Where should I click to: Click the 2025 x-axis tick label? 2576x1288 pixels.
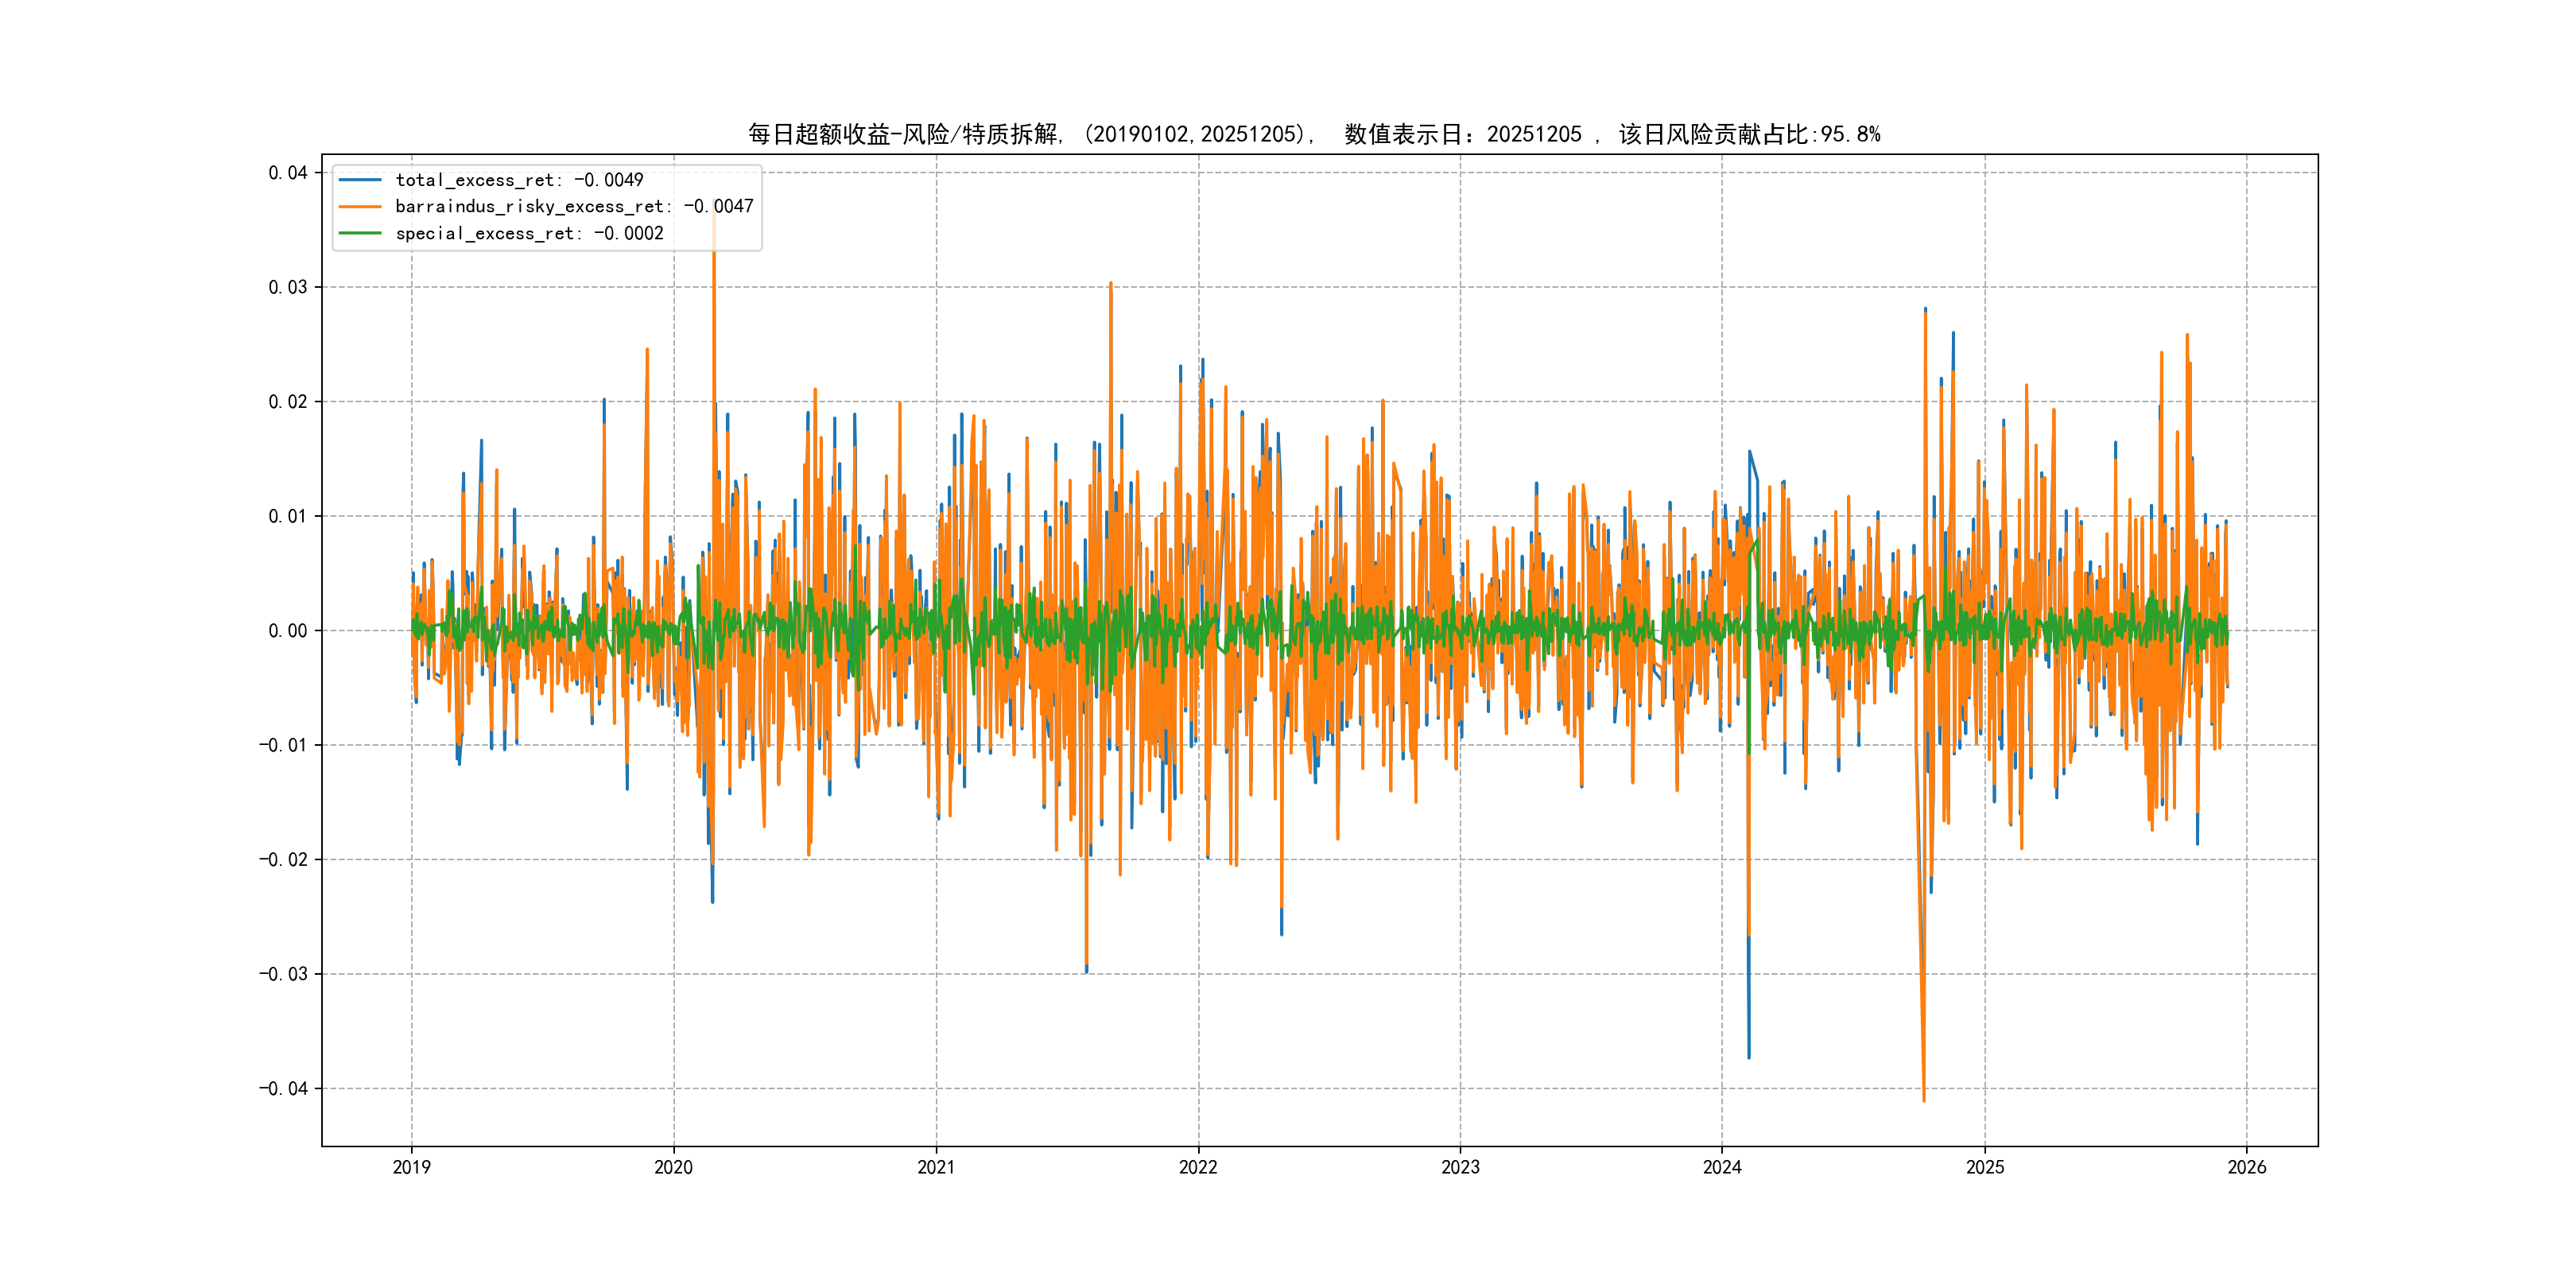(x=1985, y=1167)
